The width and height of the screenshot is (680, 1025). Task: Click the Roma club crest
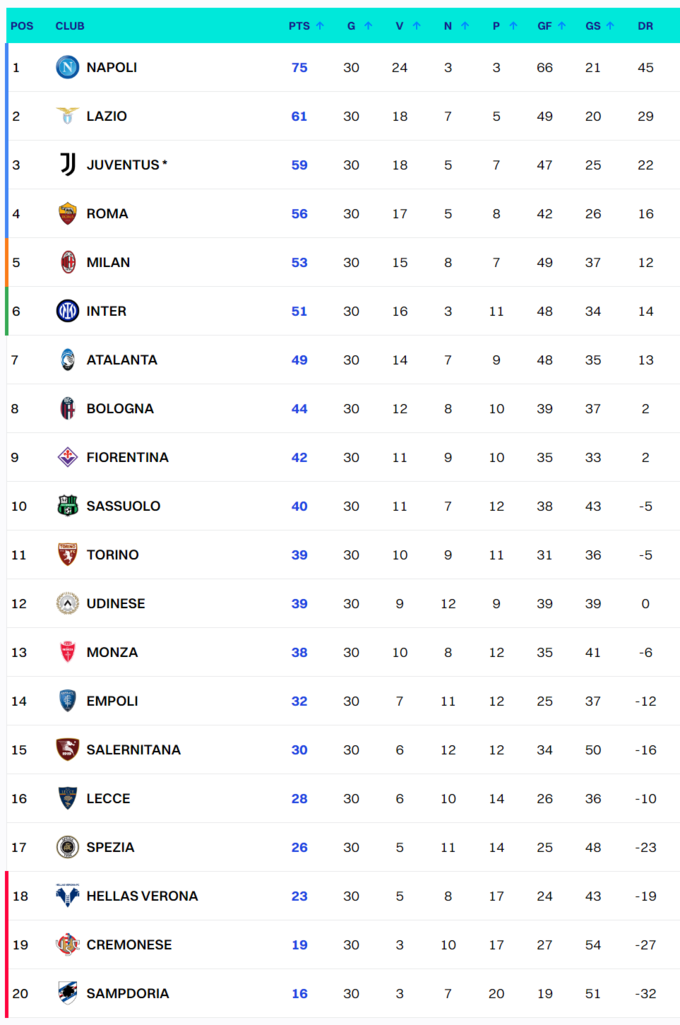[x=67, y=213]
